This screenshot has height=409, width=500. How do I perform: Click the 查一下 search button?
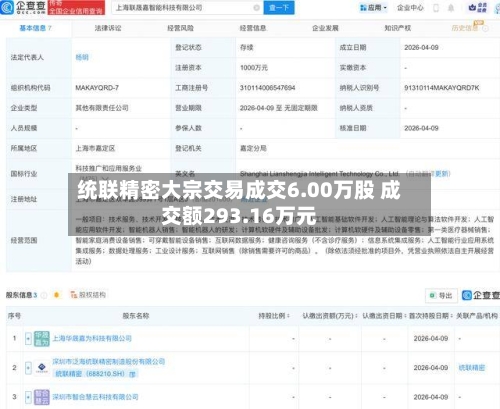click(x=279, y=8)
